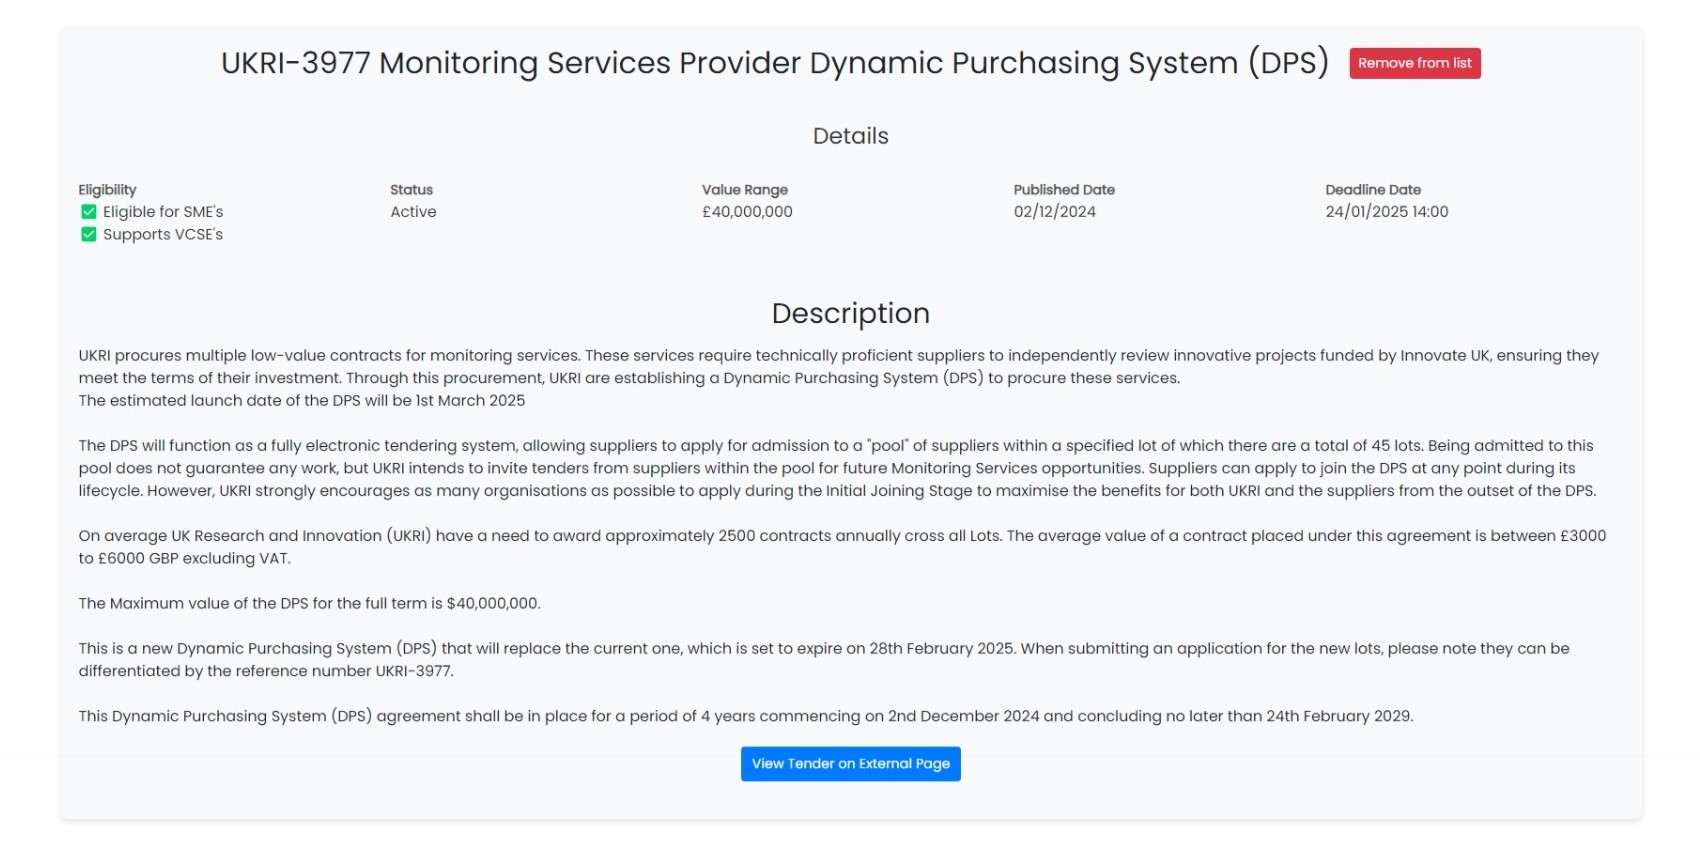Screen dimensions: 1700x850
Task: Click the red Remove from list button
Action: click(x=1414, y=63)
